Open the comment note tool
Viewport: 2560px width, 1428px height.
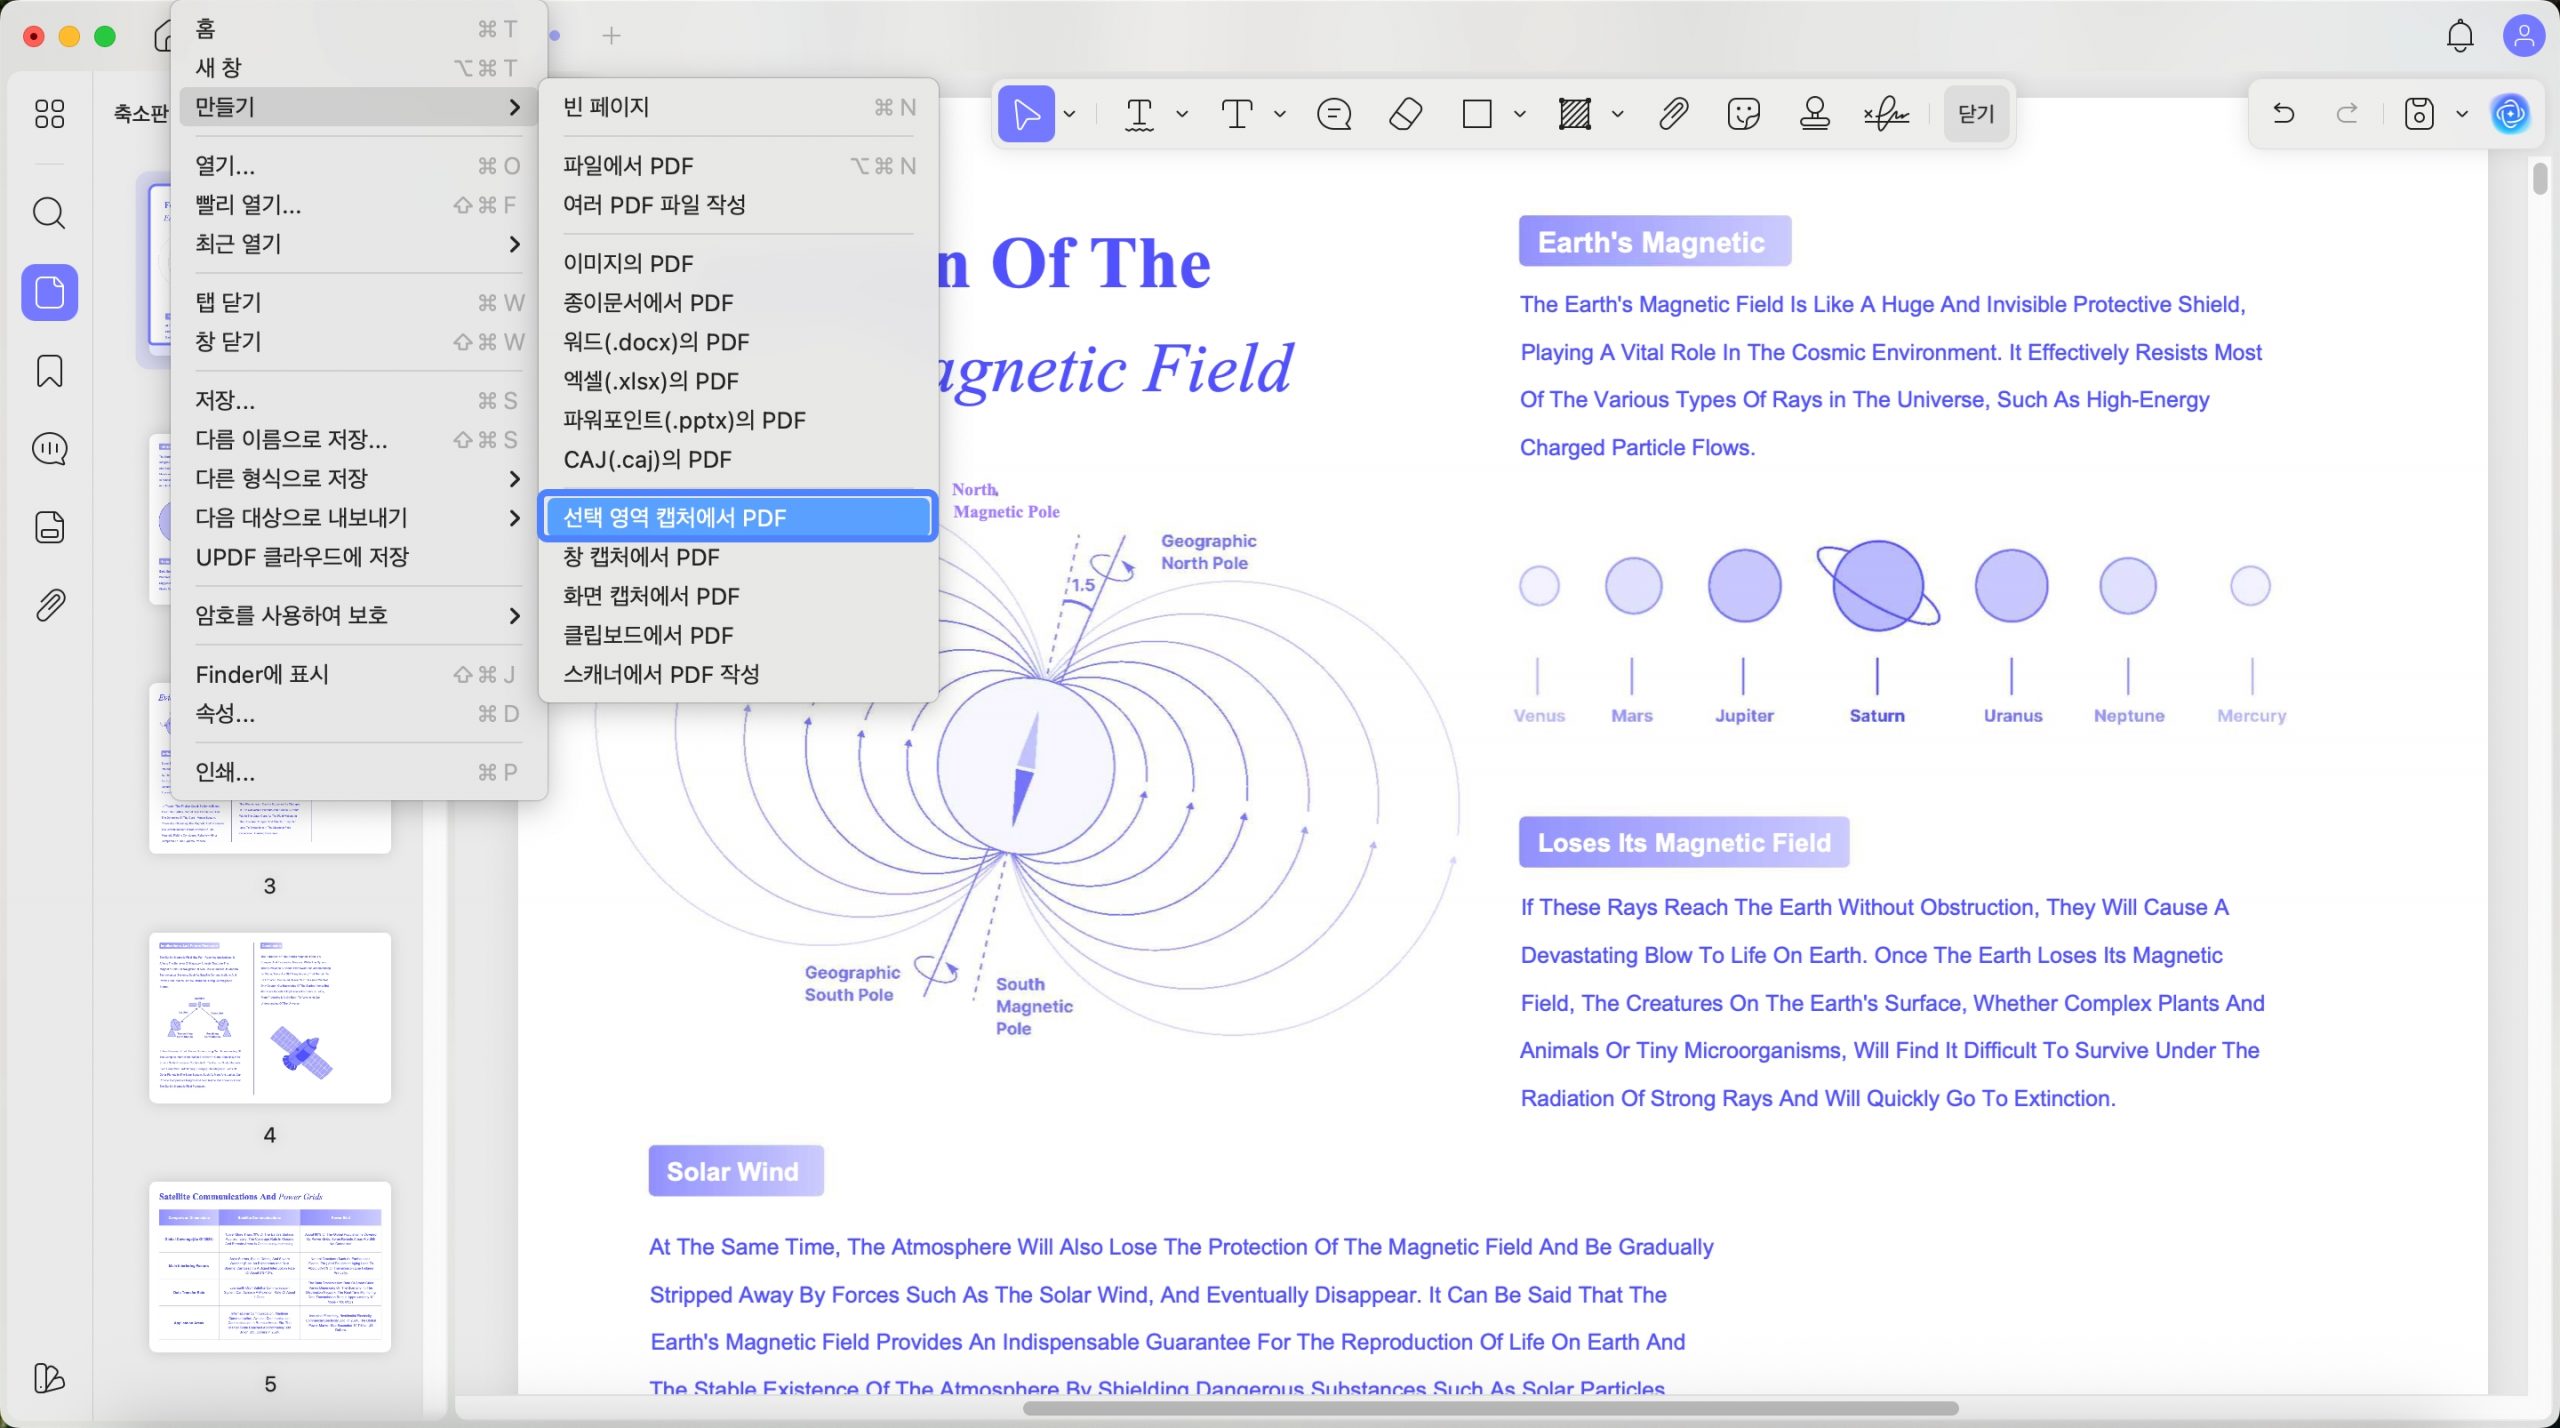pos(1334,114)
